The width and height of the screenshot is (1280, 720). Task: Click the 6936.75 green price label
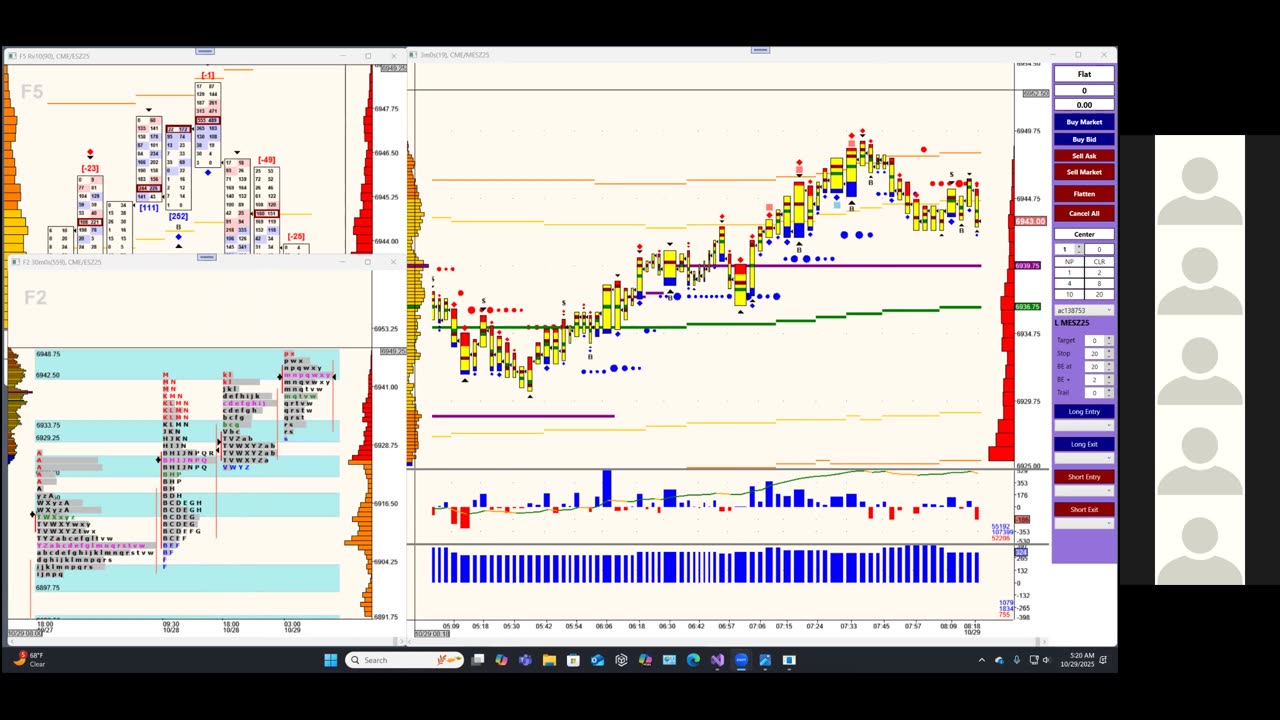pos(1029,307)
